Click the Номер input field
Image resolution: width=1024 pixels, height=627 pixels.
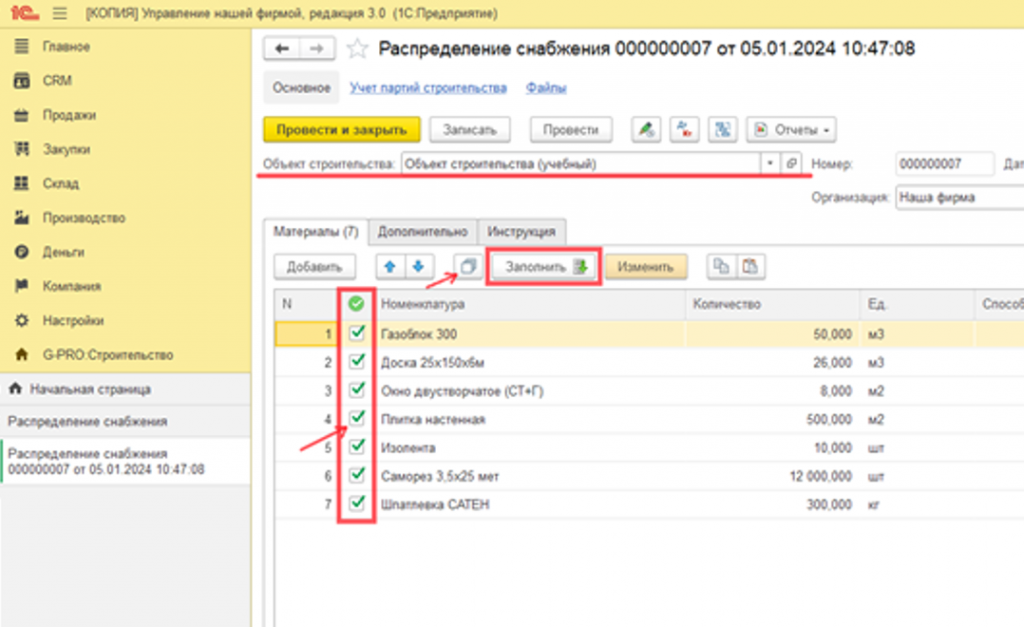pos(943,164)
